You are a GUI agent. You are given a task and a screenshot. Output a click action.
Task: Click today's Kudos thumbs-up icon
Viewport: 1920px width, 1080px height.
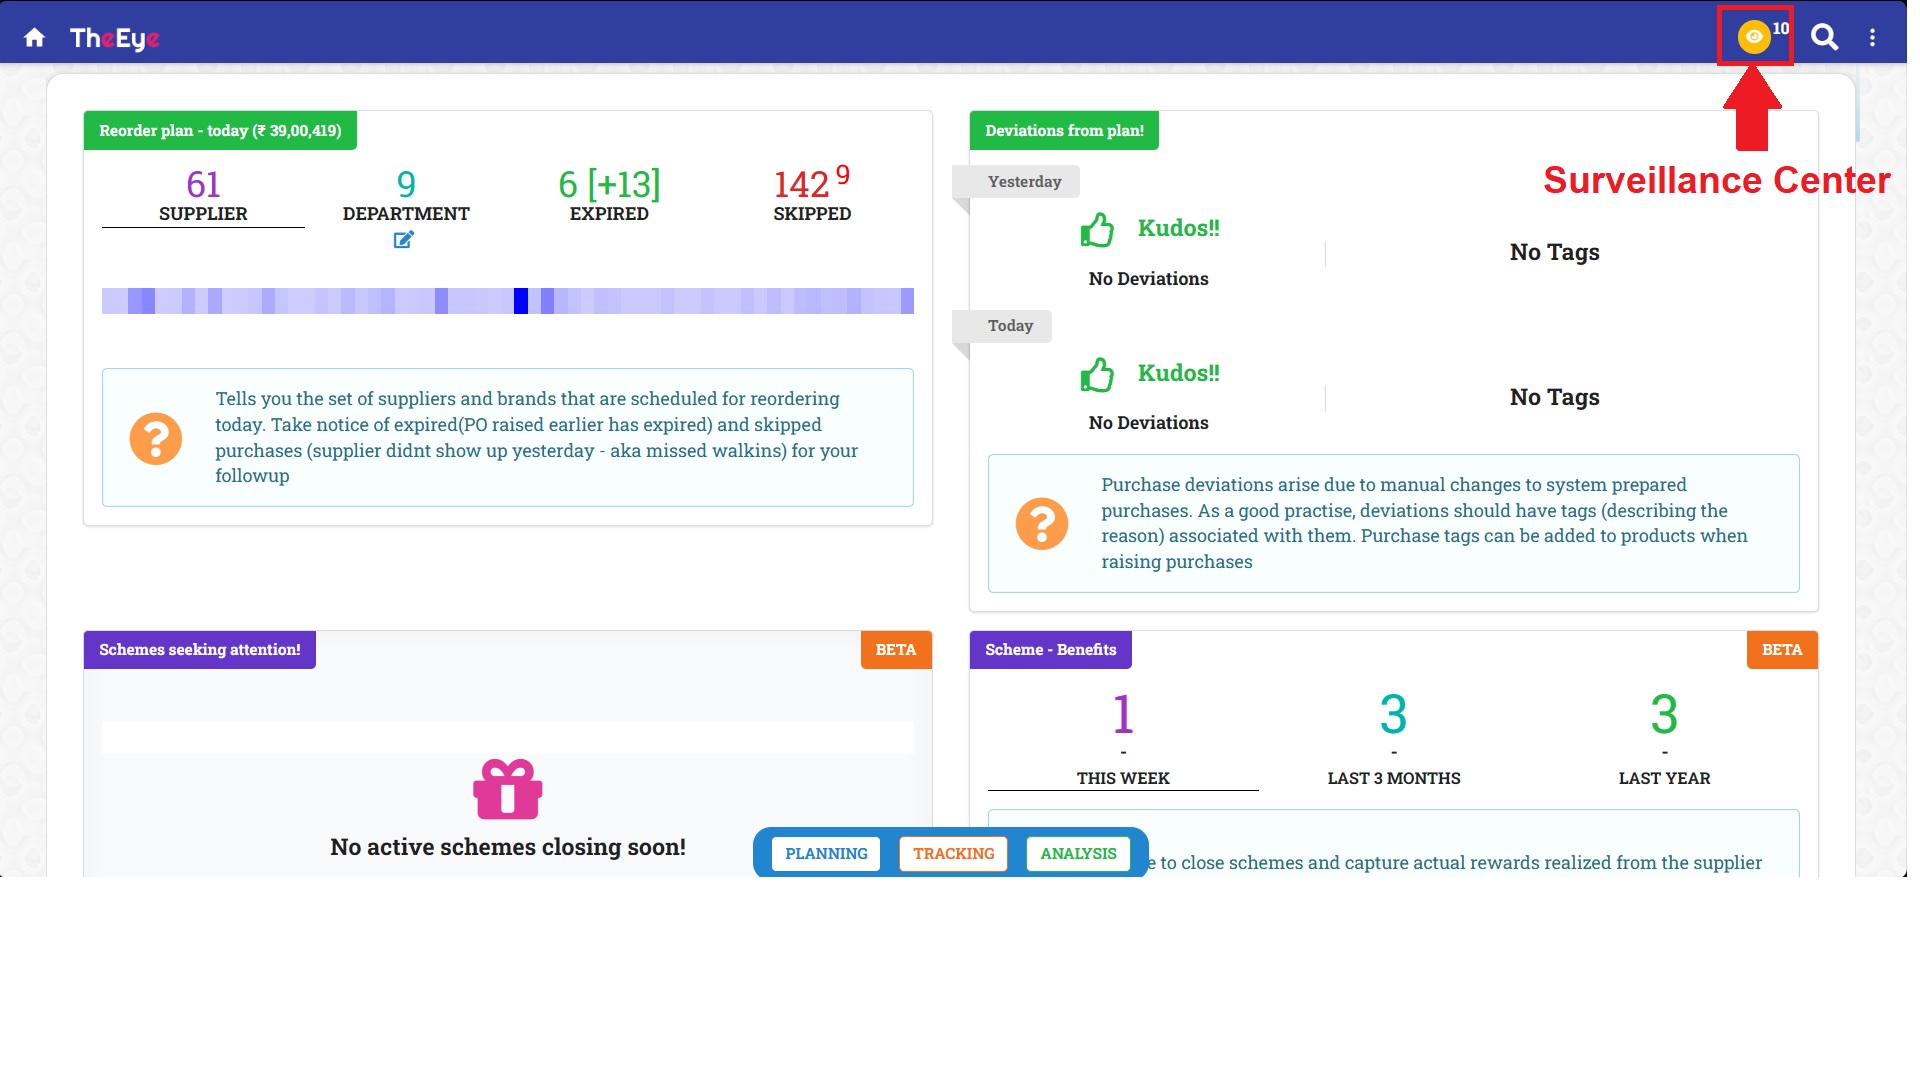pyautogui.click(x=1097, y=375)
